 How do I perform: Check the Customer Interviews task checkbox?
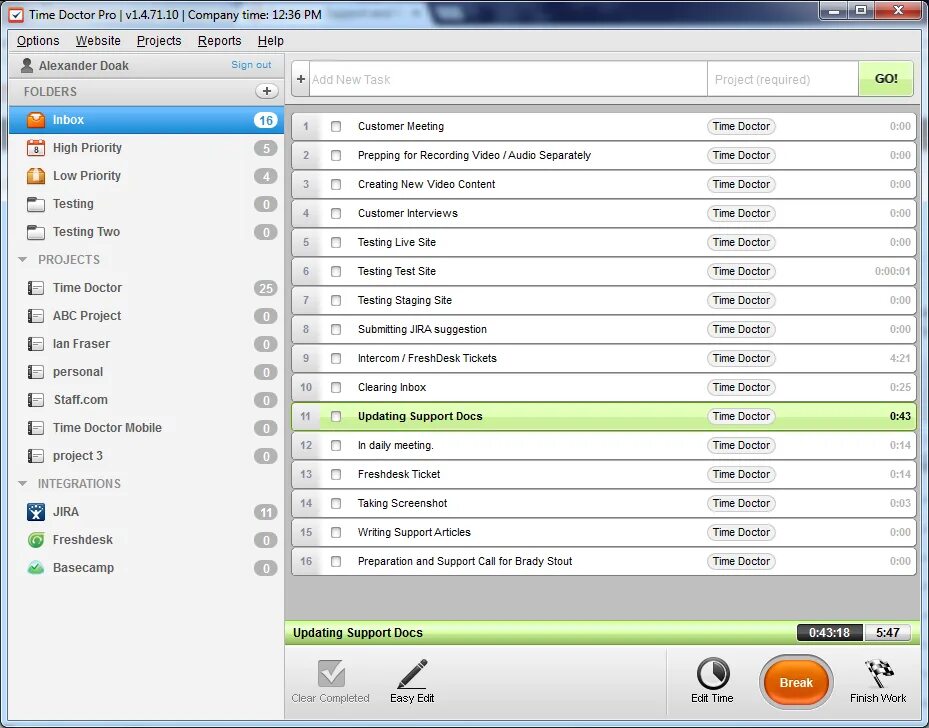pyautogui.click(x=336, y=213)
